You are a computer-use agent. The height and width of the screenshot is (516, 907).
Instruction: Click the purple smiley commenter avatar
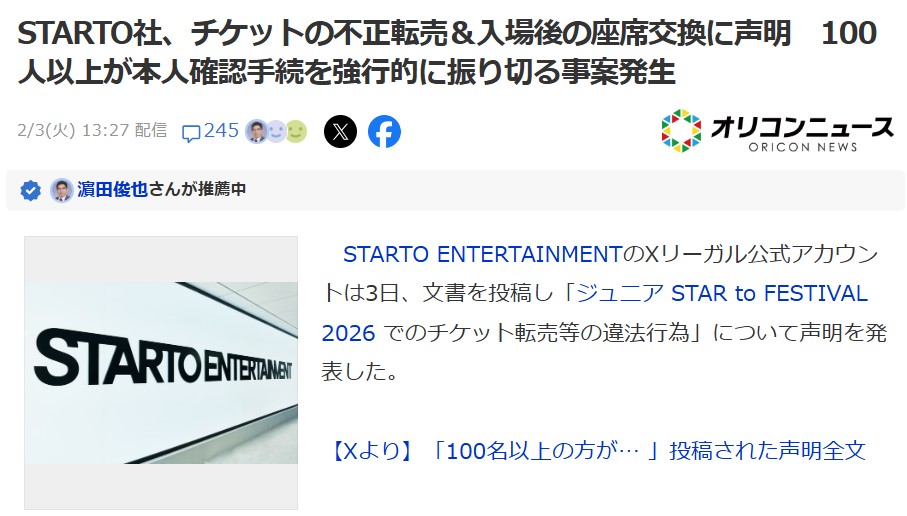pyautogui.click(x=276, y=131)
